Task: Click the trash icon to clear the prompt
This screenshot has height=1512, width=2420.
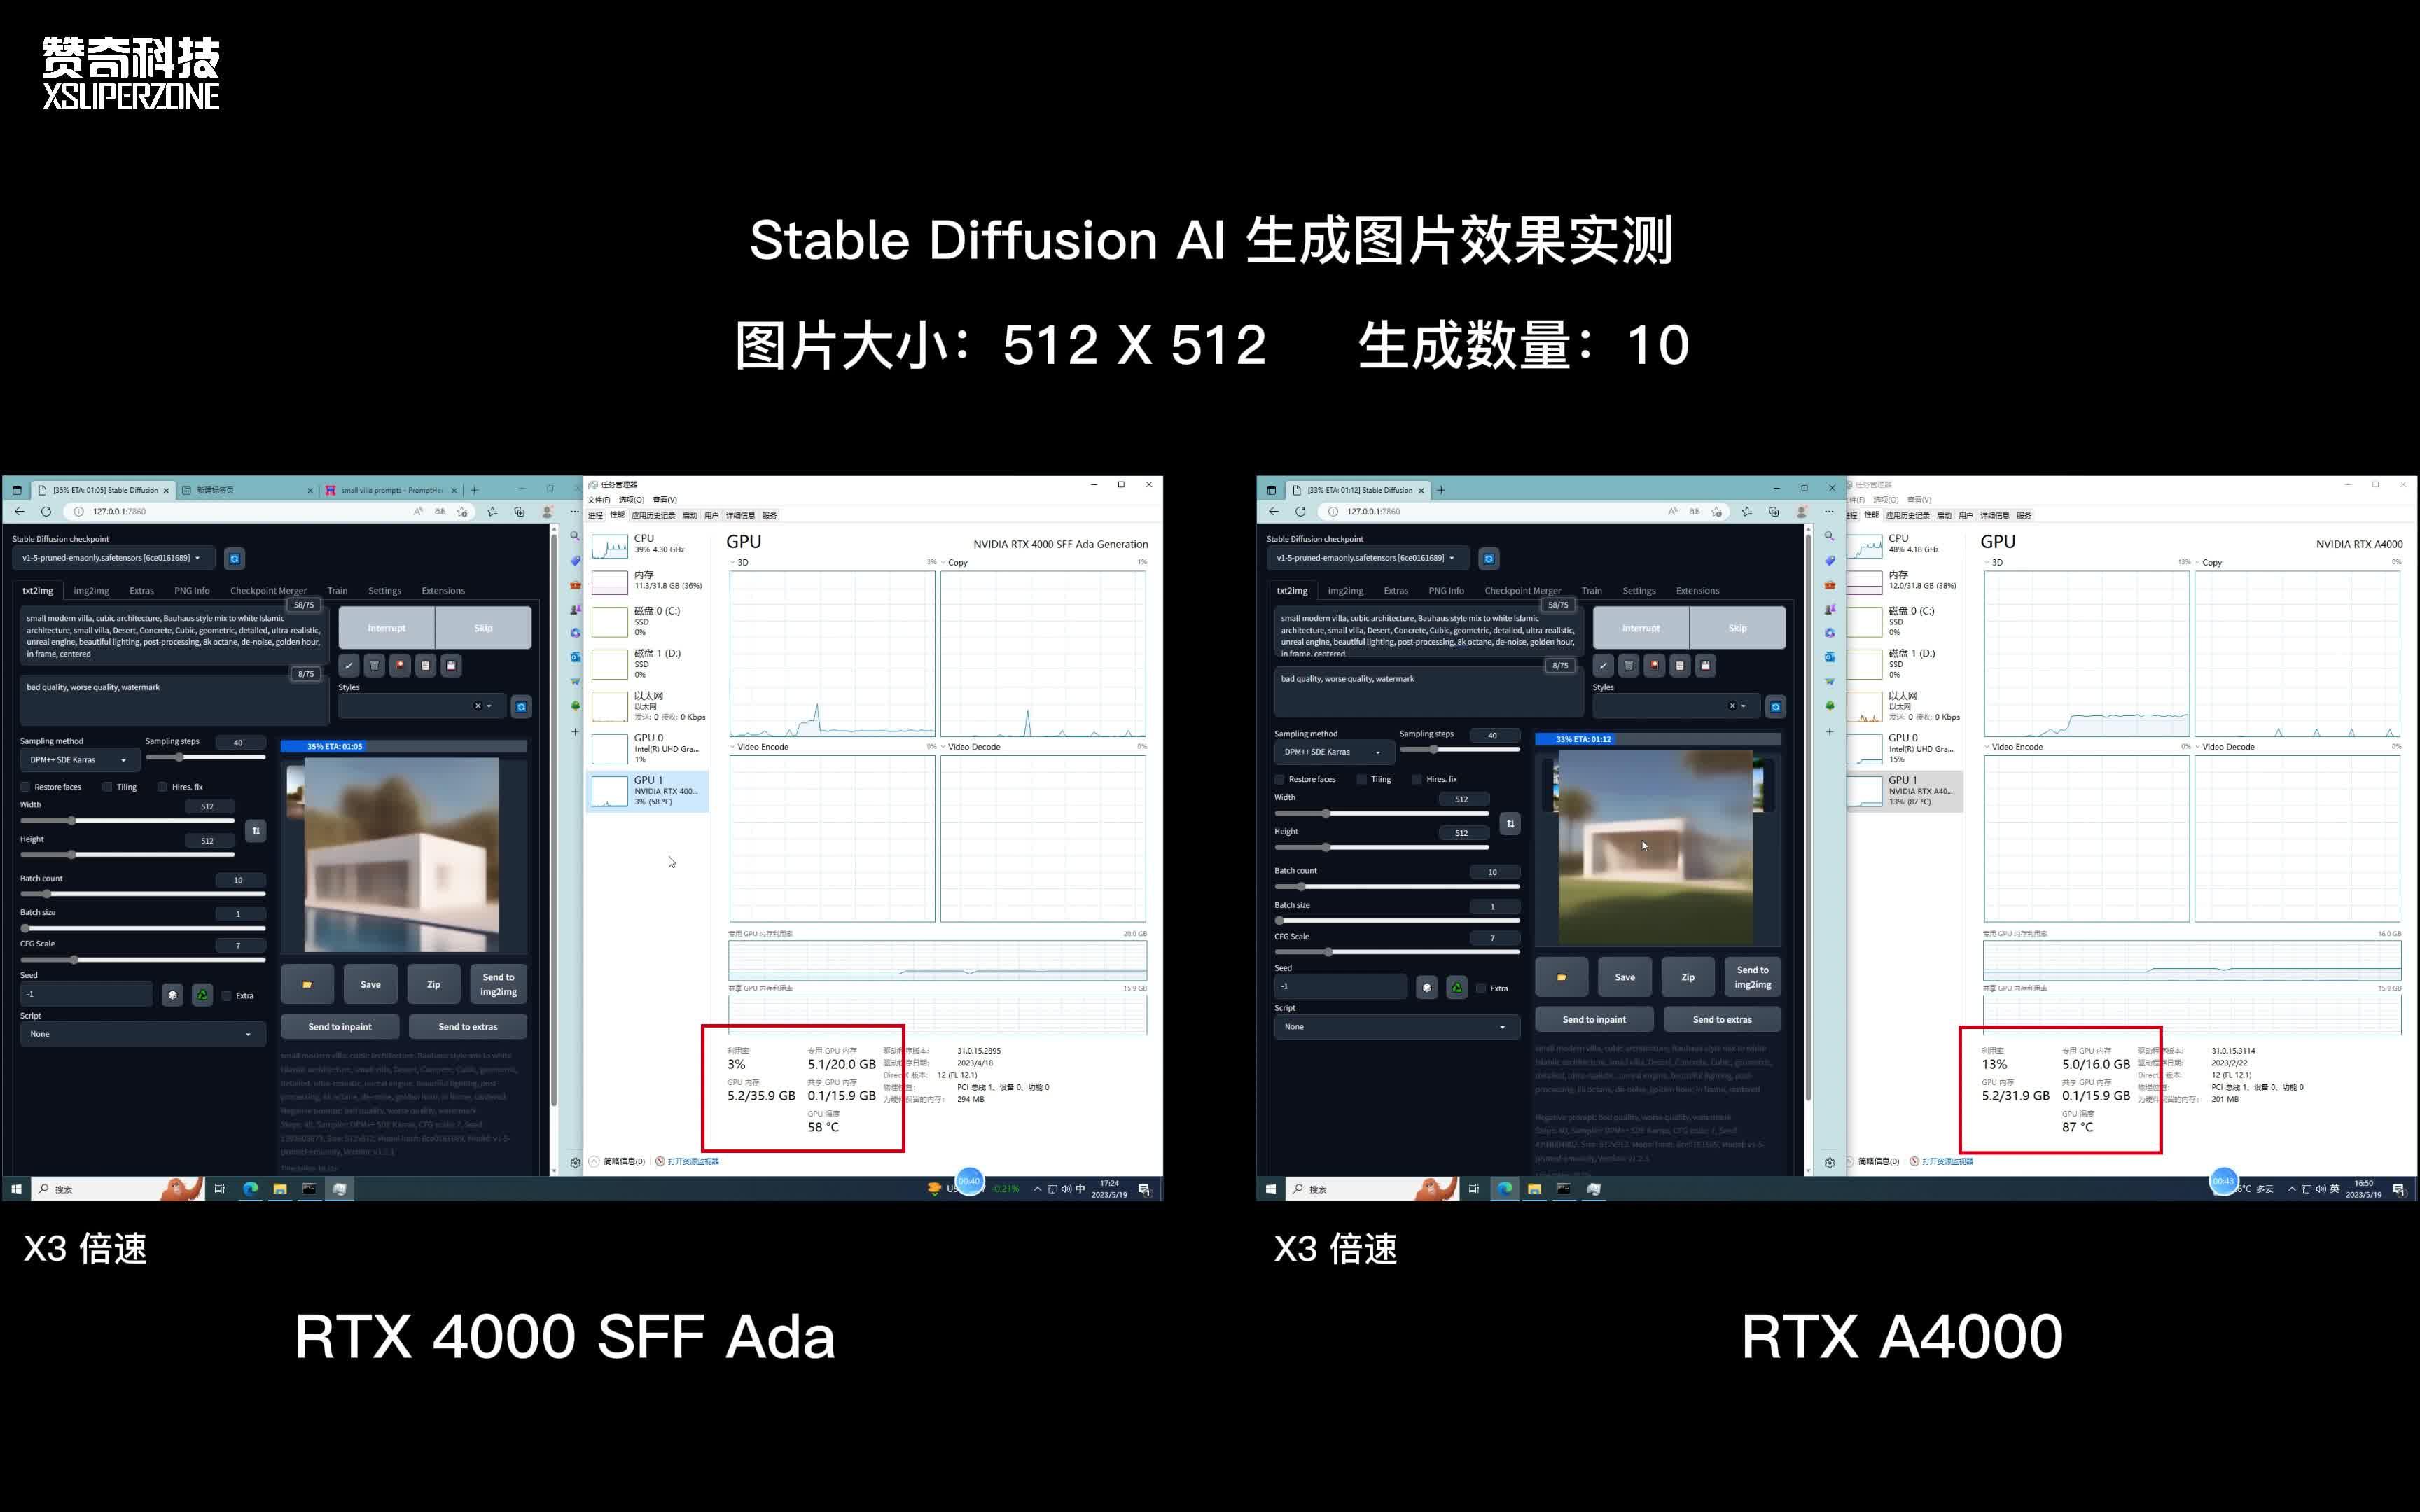Action: (375, 665)
